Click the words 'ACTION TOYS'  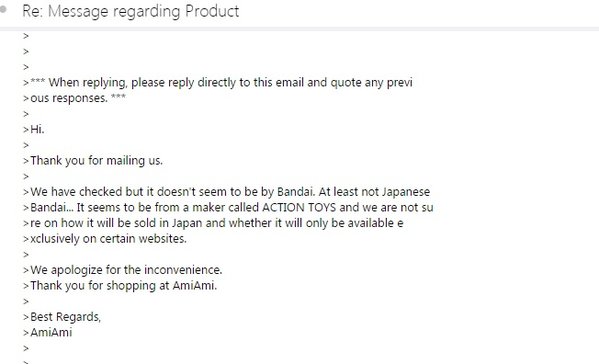(299, 207)
